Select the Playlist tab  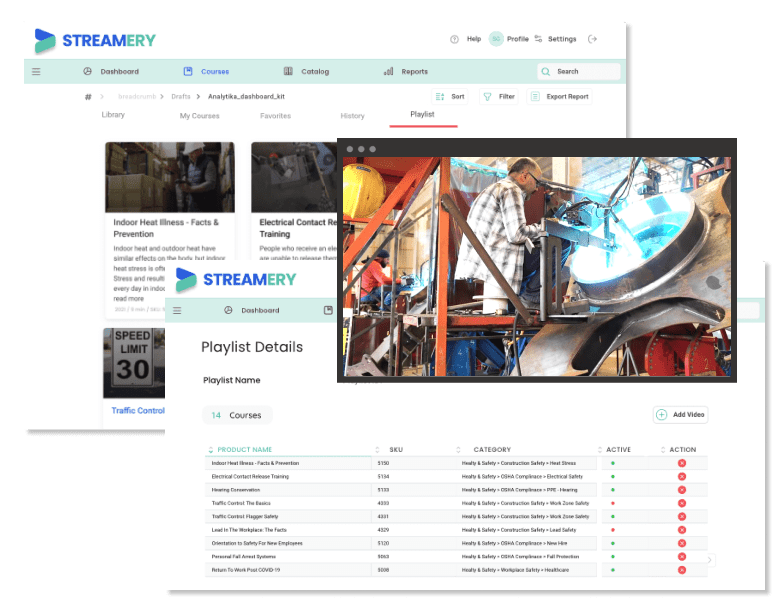pyautogui.click(x=422, y=114)
